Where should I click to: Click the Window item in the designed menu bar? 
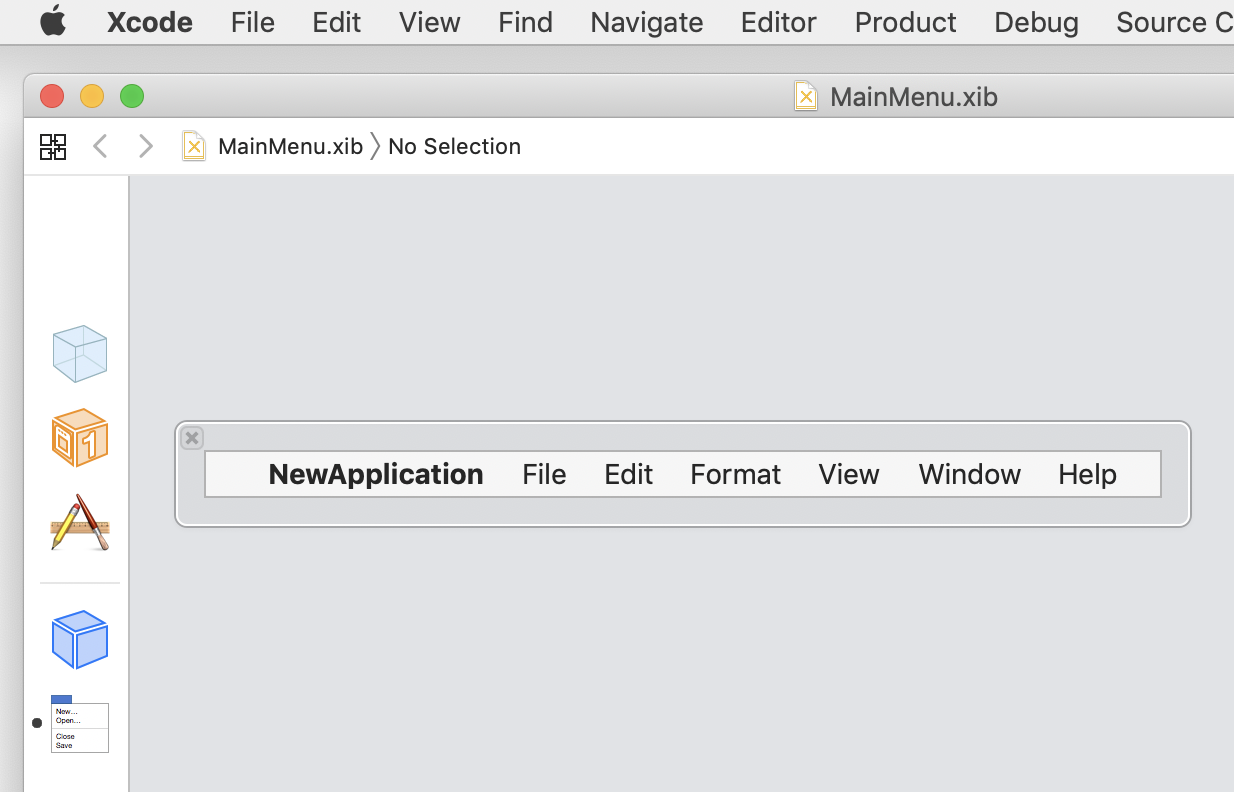[968, 474]
